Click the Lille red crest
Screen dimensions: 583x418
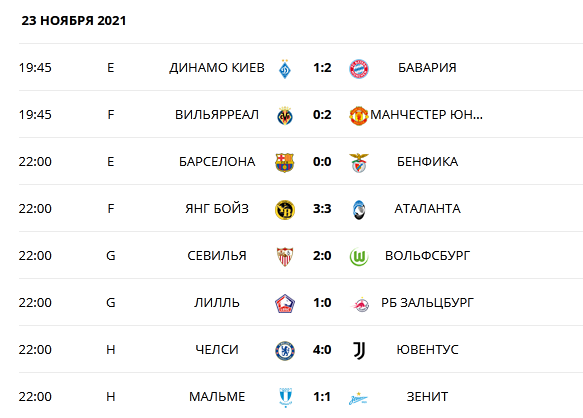pos(285,303)
